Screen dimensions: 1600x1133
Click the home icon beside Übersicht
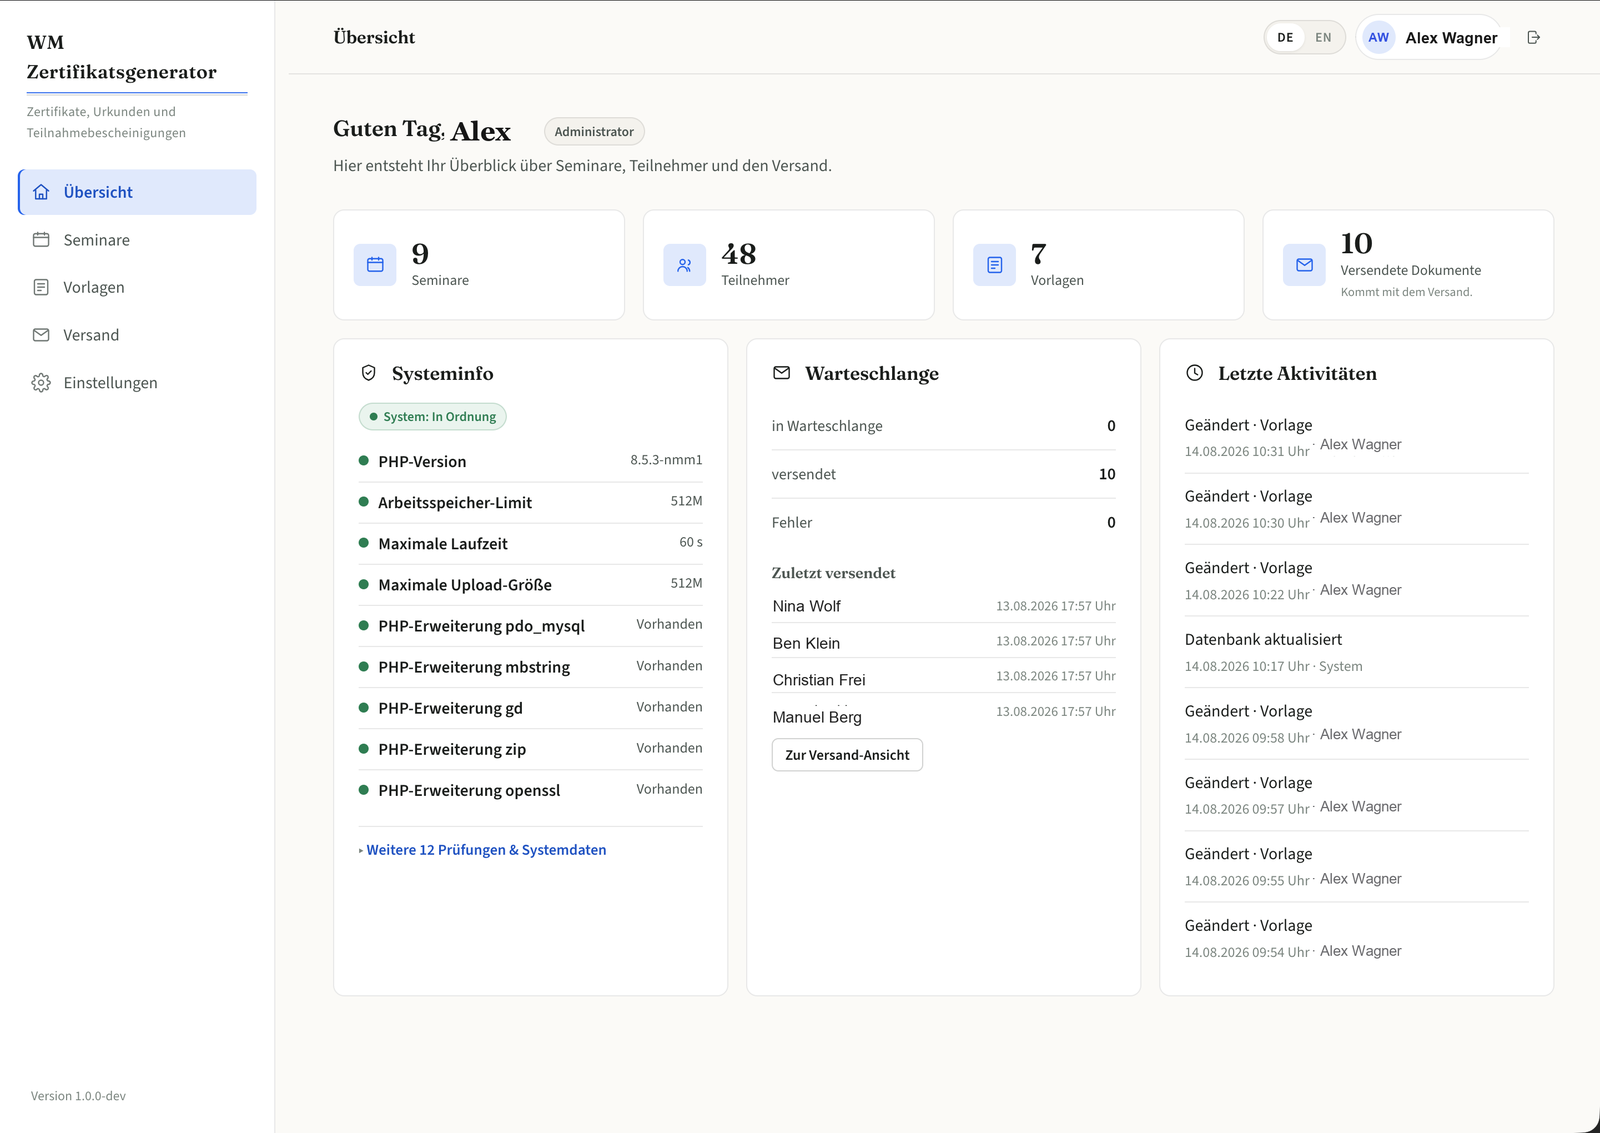41,192
